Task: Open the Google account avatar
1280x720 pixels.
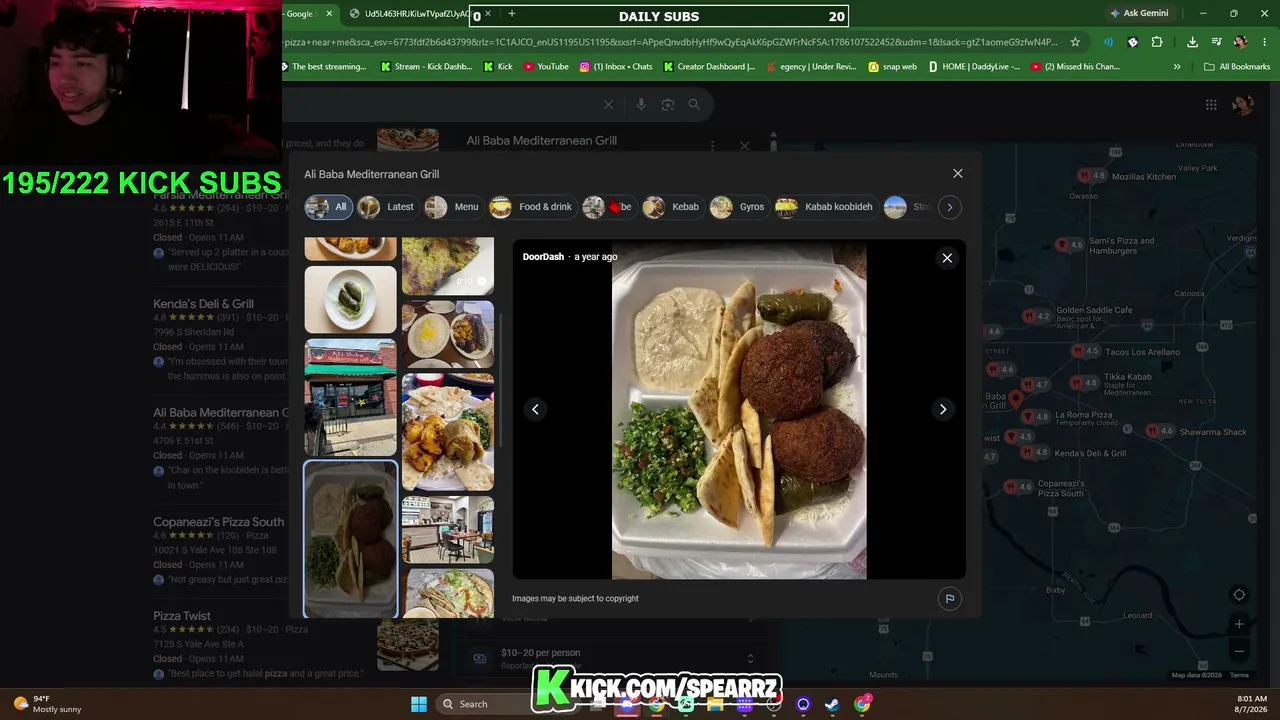Action: pyautogui.click(x=1243, y=104)
